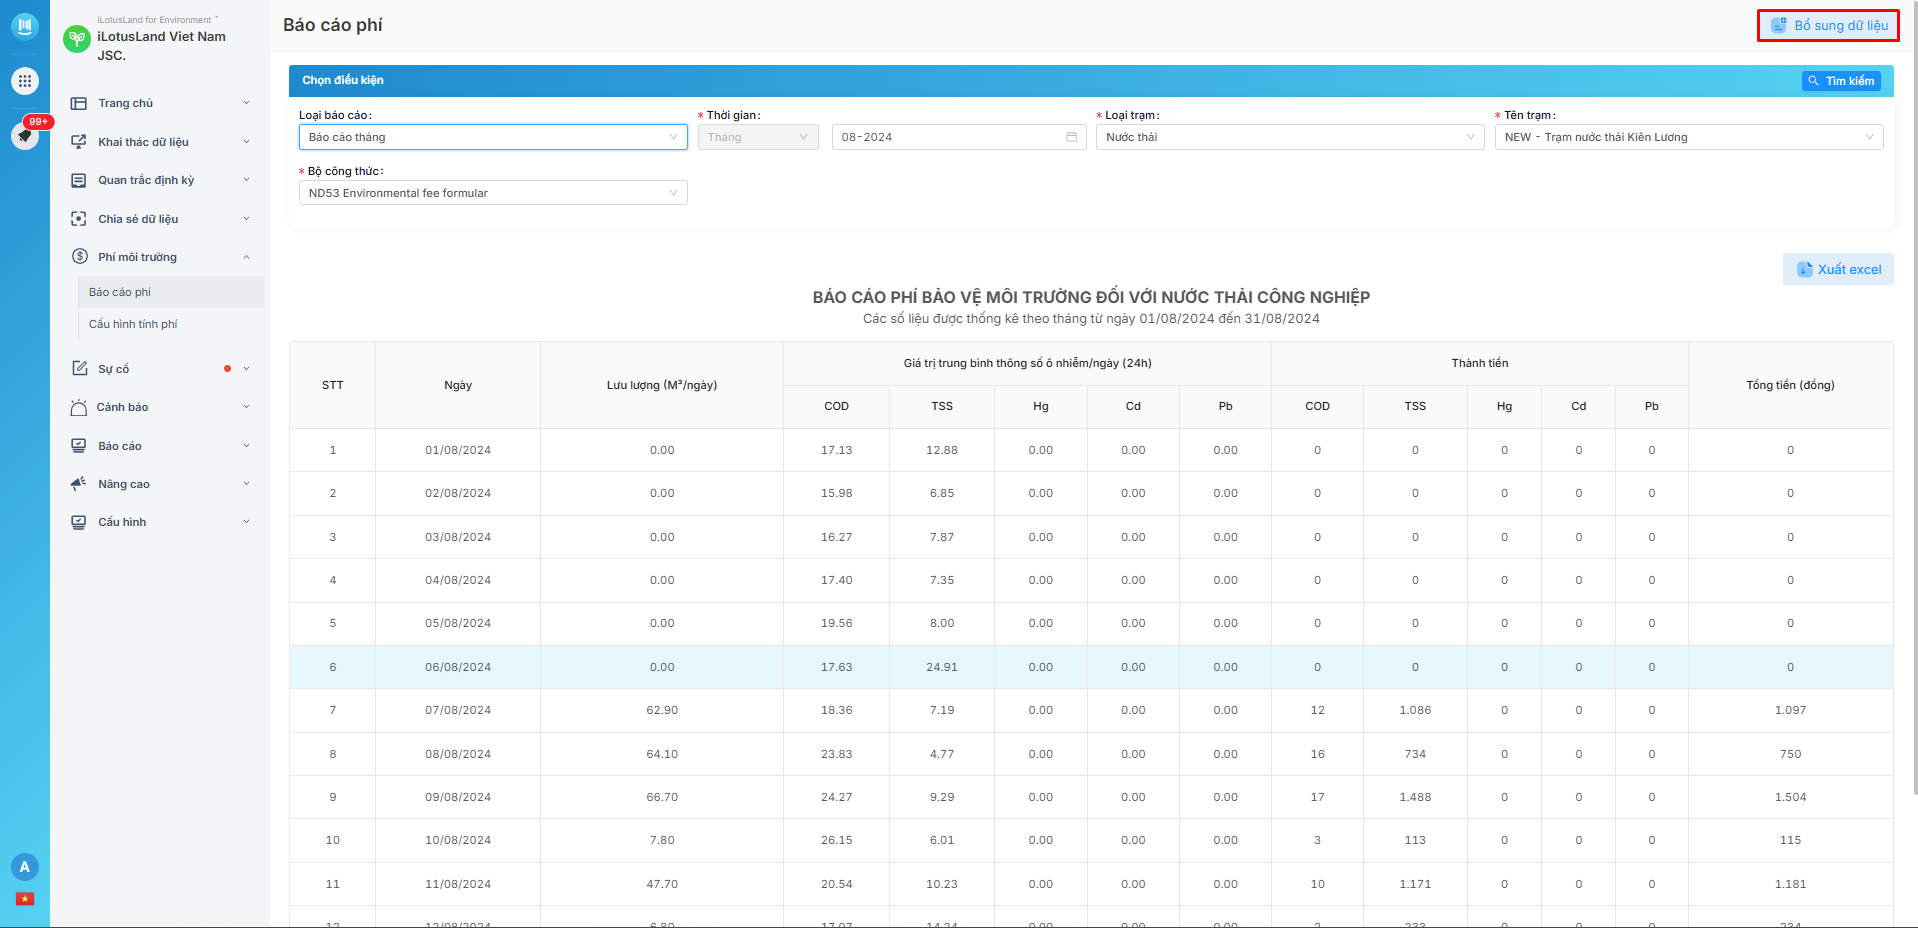The height and width of the screenshot is (928, 1918).
Task: Expand Chia sẻ dữ liệu chevron
Action: [246, 219]
